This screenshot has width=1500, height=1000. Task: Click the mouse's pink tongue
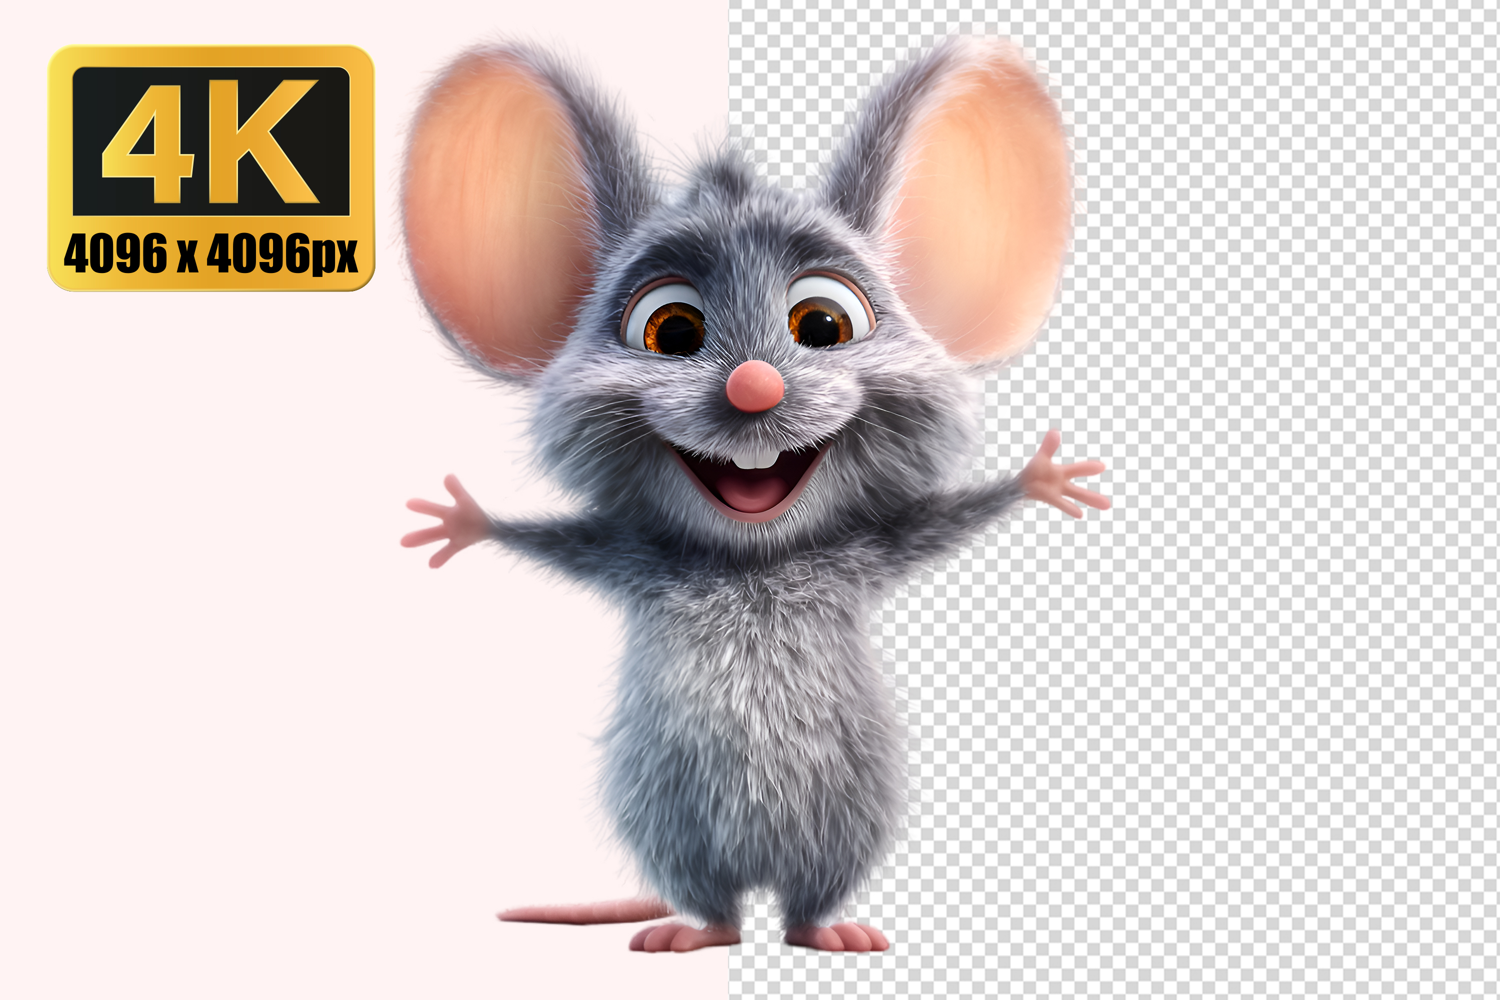coord(750,489)
